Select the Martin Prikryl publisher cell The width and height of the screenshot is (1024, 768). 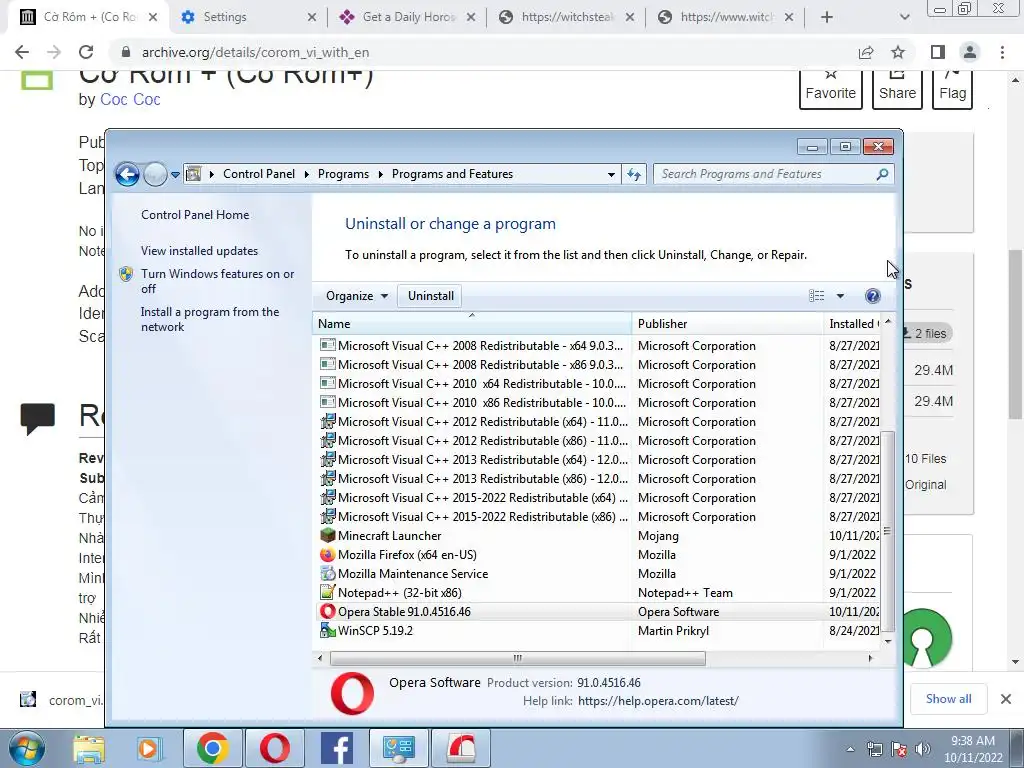673,630
